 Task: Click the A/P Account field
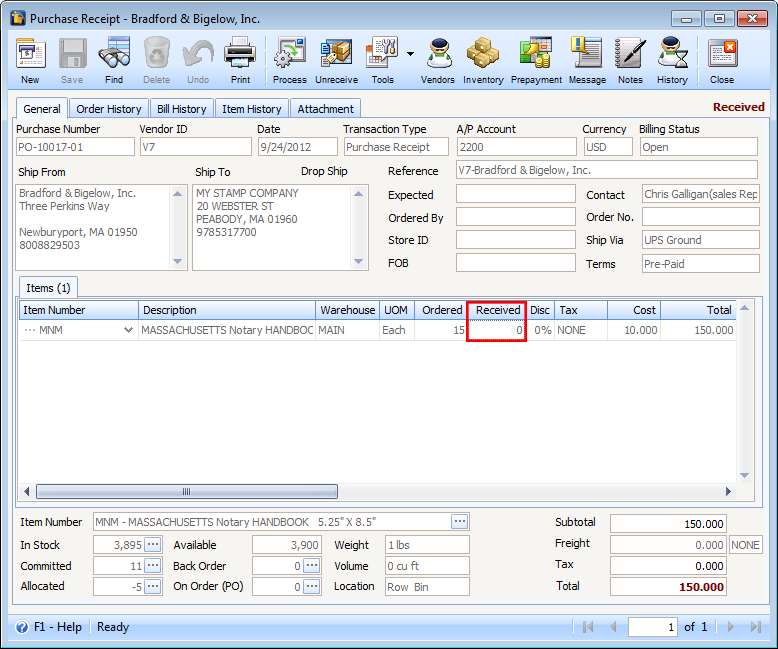[517, 147]
